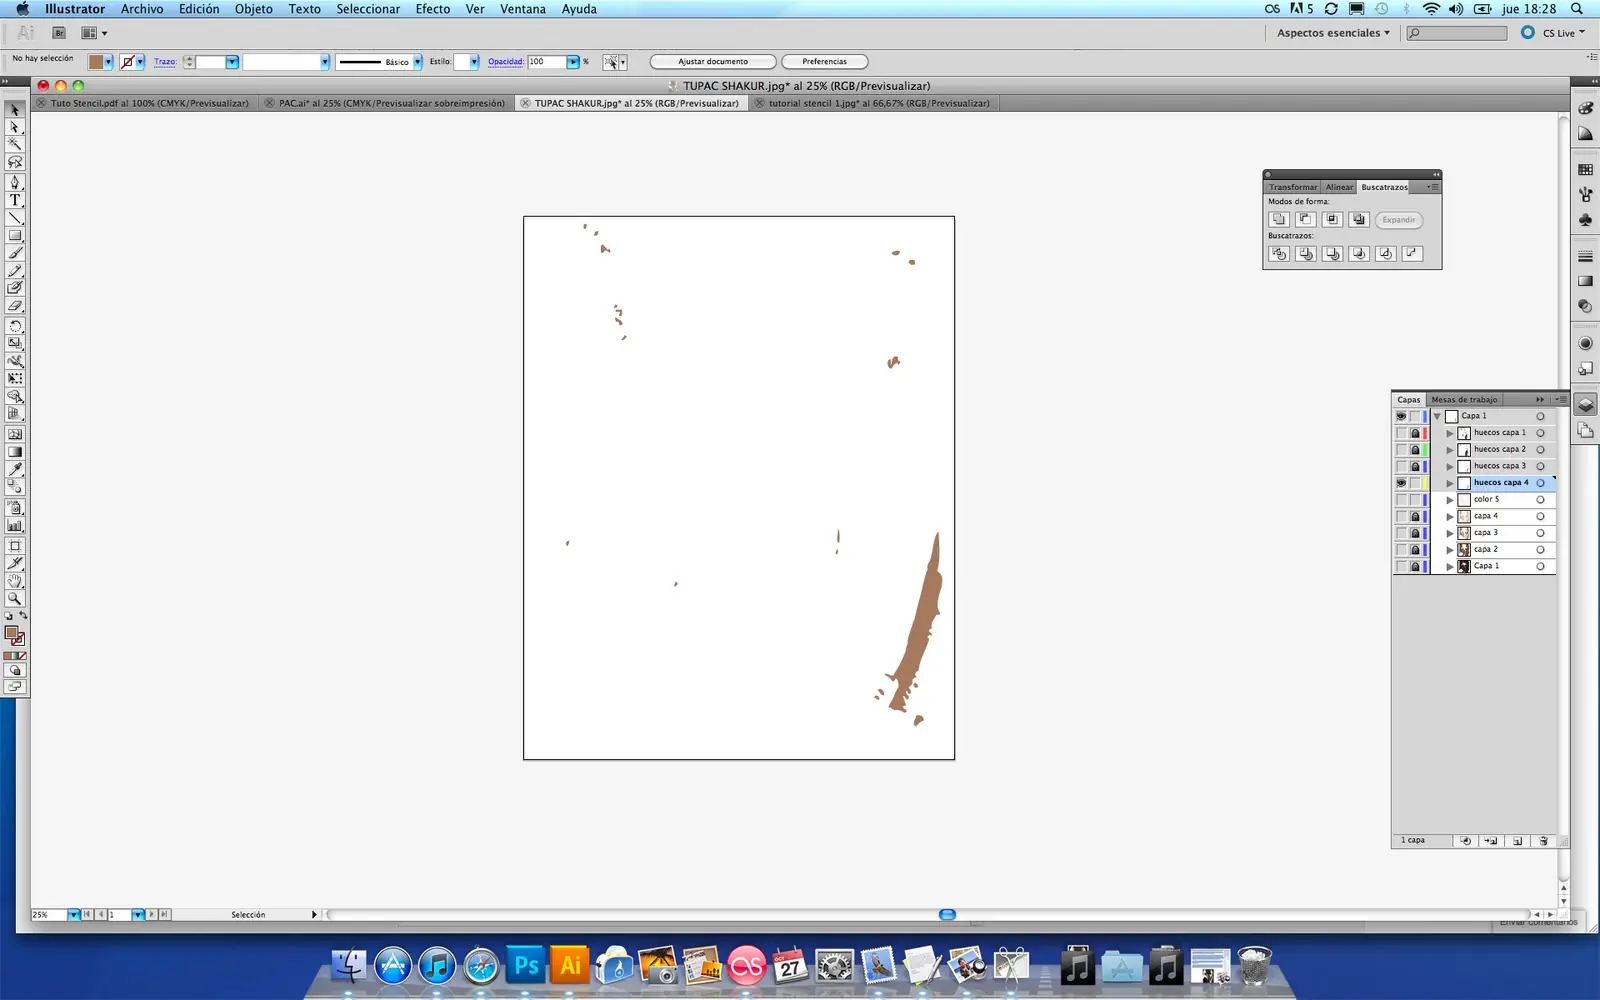Select the Magic Wand tool
Viewport: 1600px width, 1000px height.
[15, 144]
